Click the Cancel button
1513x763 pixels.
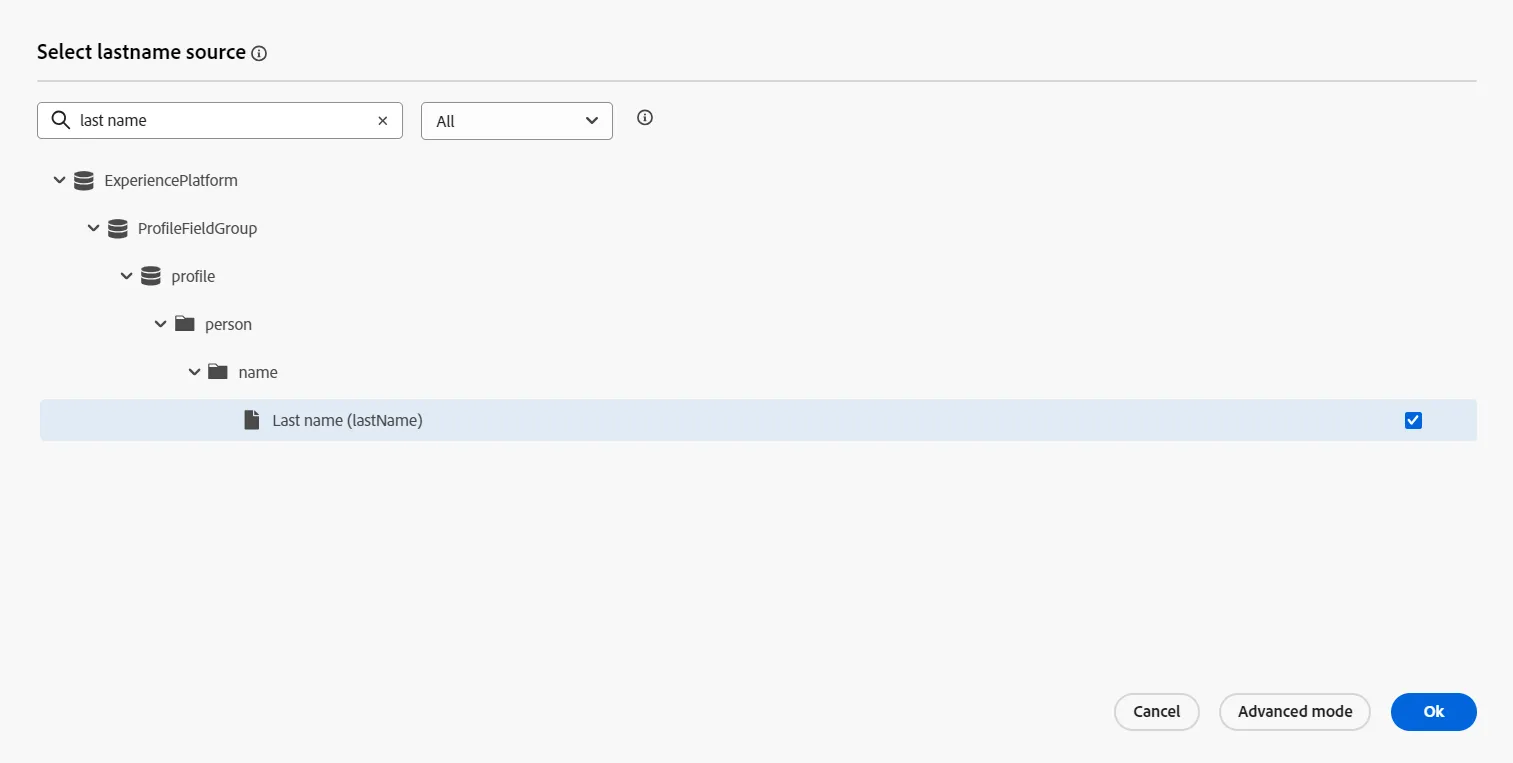tap(1157, 712)
